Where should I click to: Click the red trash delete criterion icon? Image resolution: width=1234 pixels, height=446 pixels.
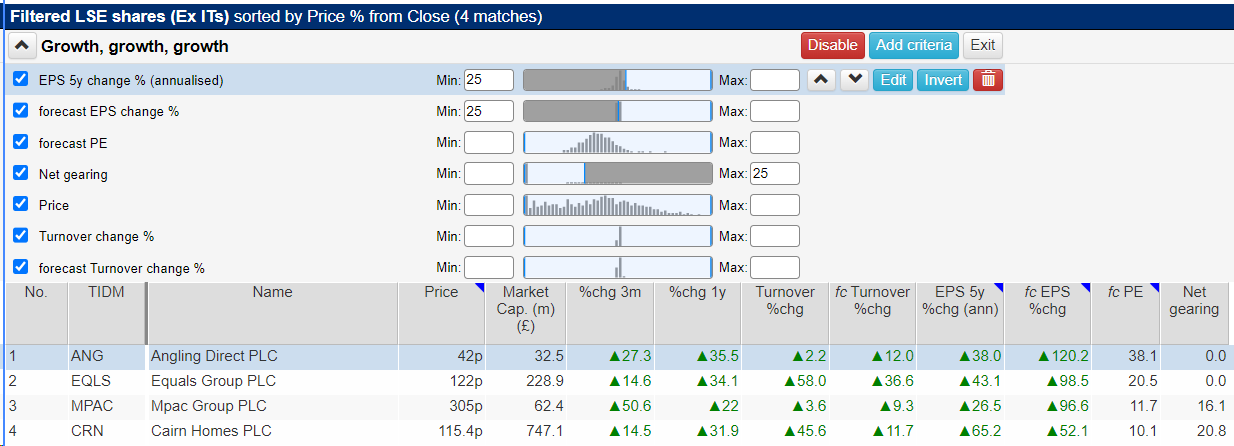pyautogui.click(x=988, y=80)
